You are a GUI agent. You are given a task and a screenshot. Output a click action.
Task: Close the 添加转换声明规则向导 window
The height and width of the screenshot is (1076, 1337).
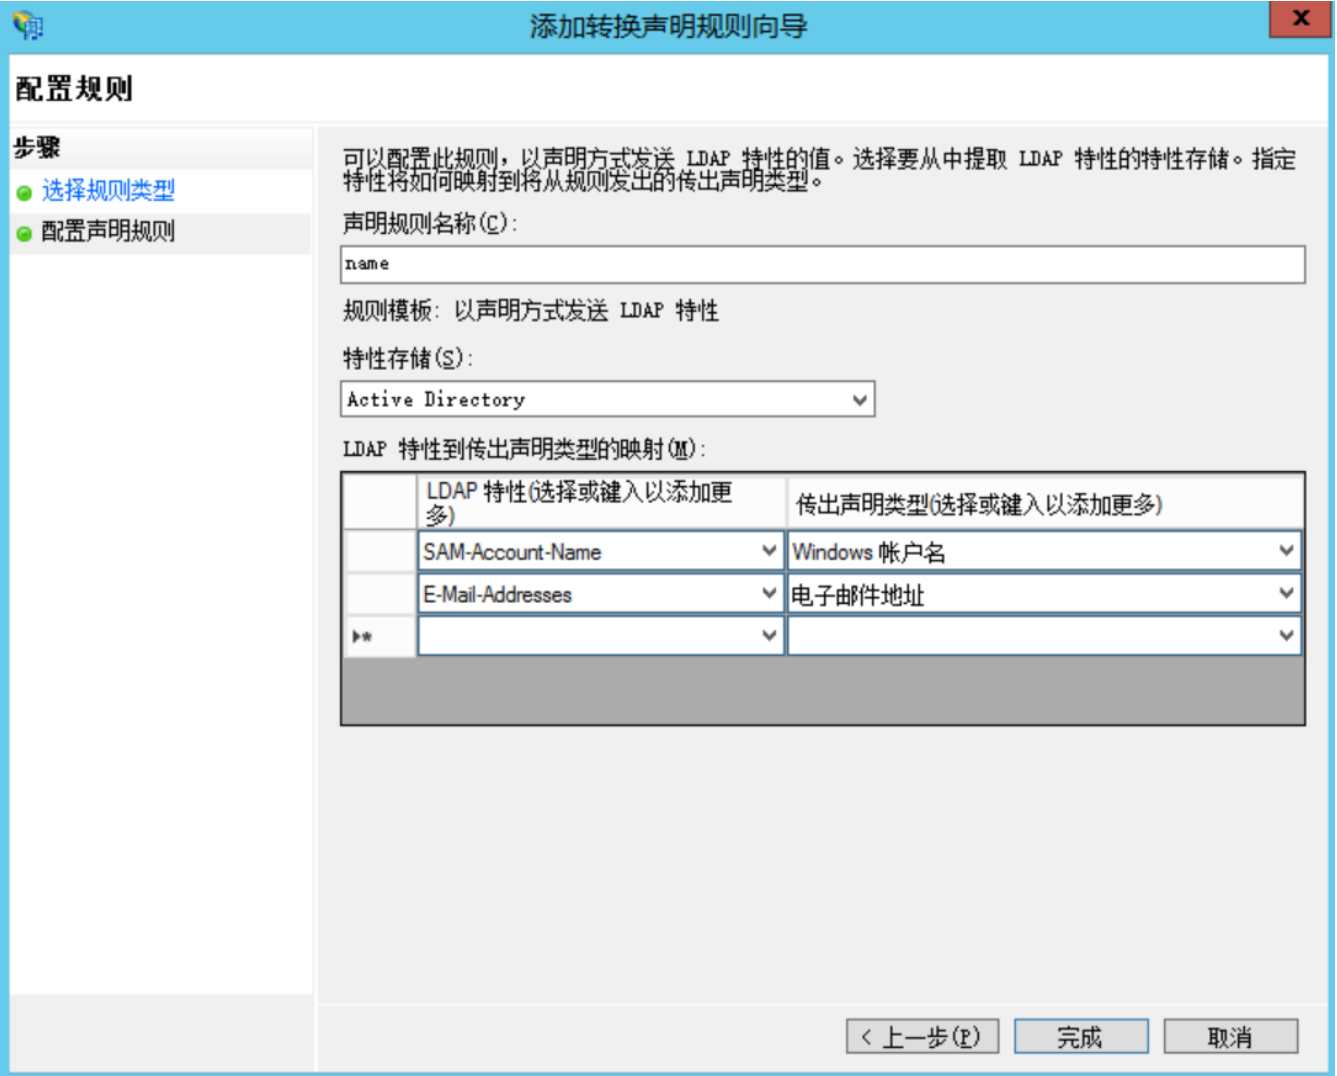(x=1299, y=19)
